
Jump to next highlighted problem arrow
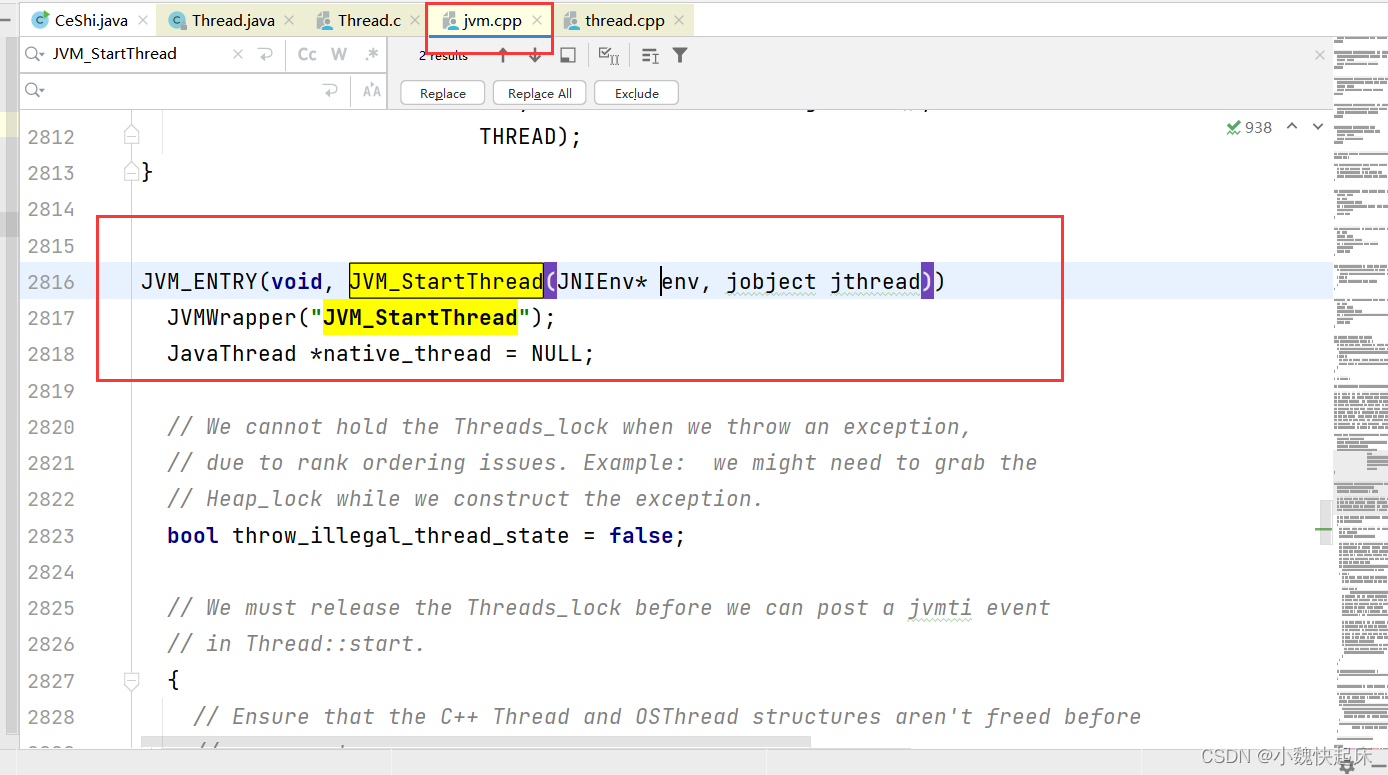coord(1318,126)
